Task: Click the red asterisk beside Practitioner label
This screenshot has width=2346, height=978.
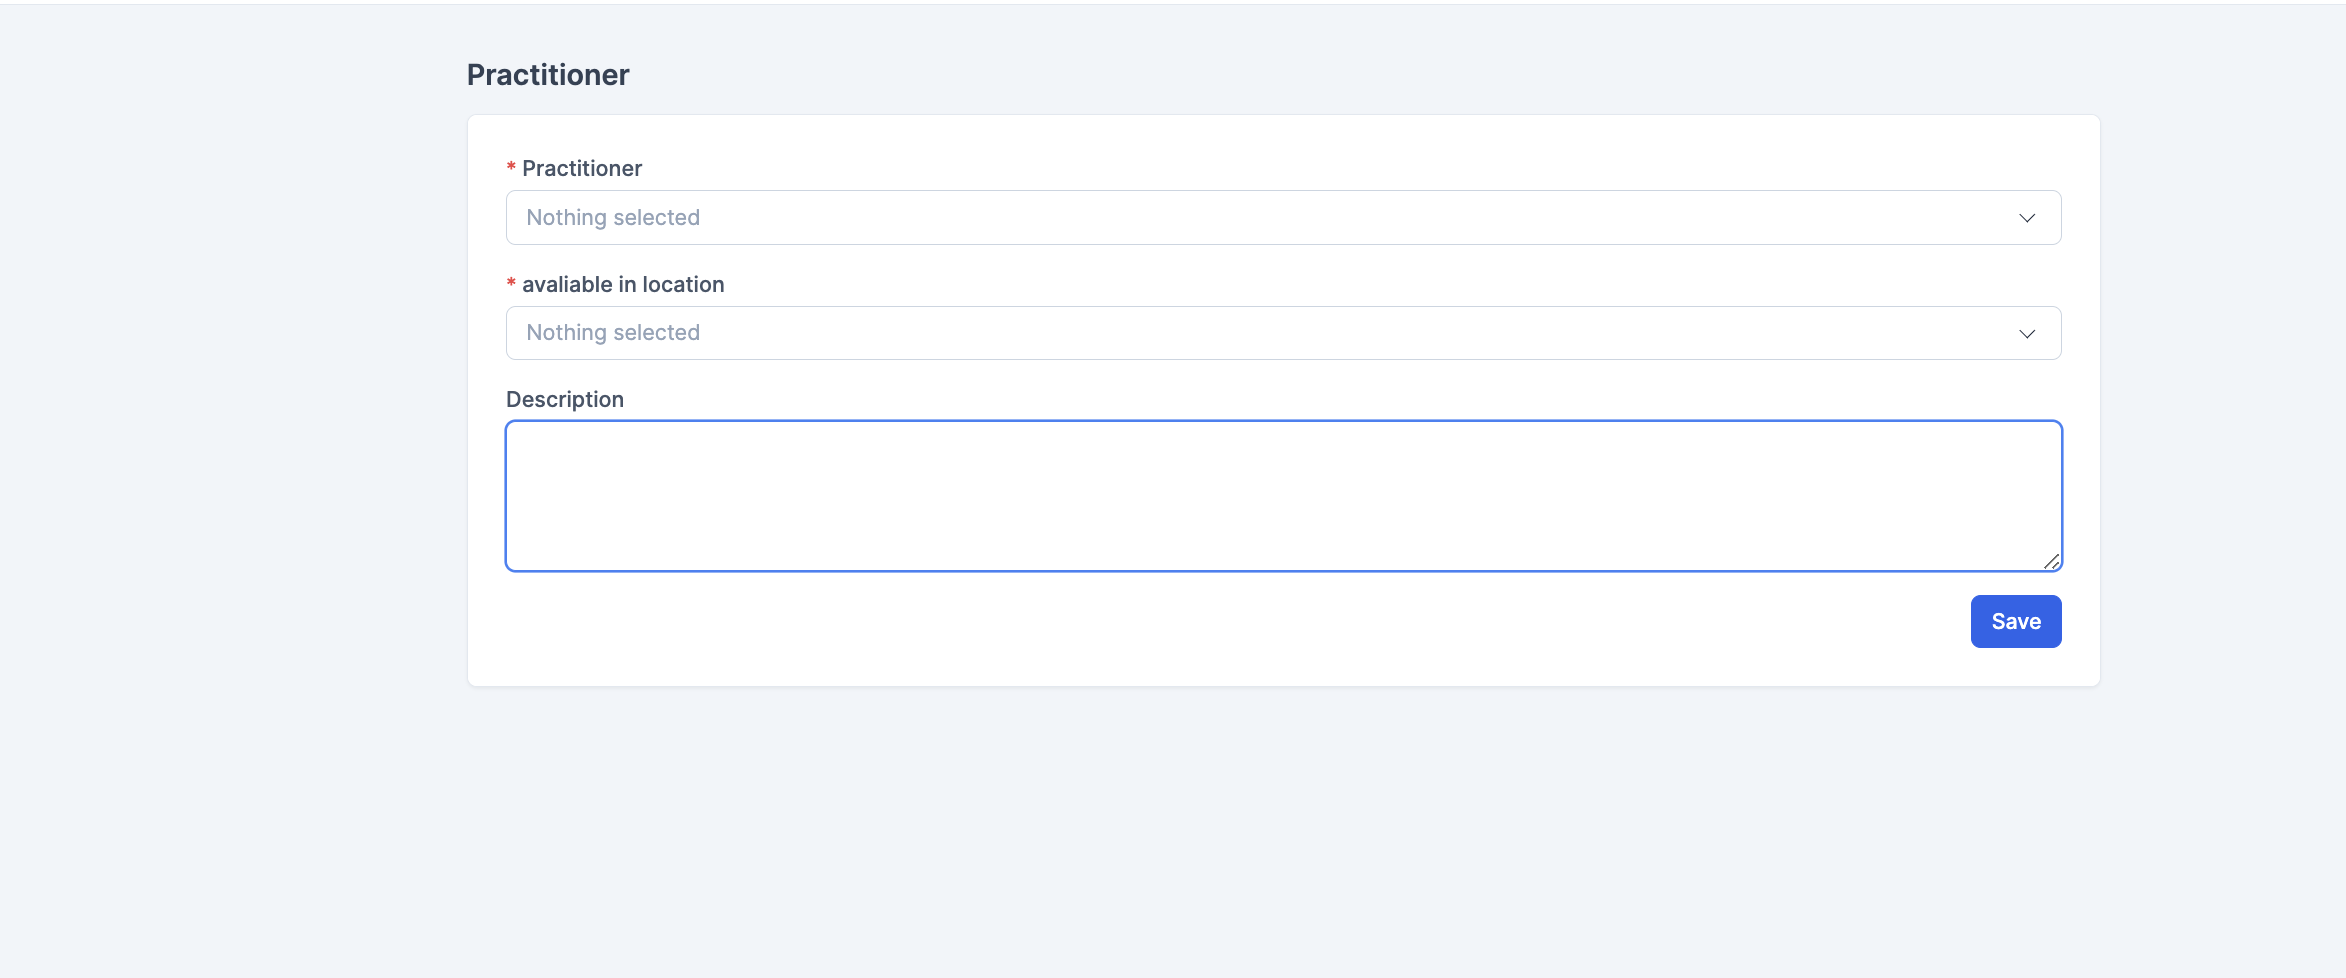Action: (x=510, y=168)
